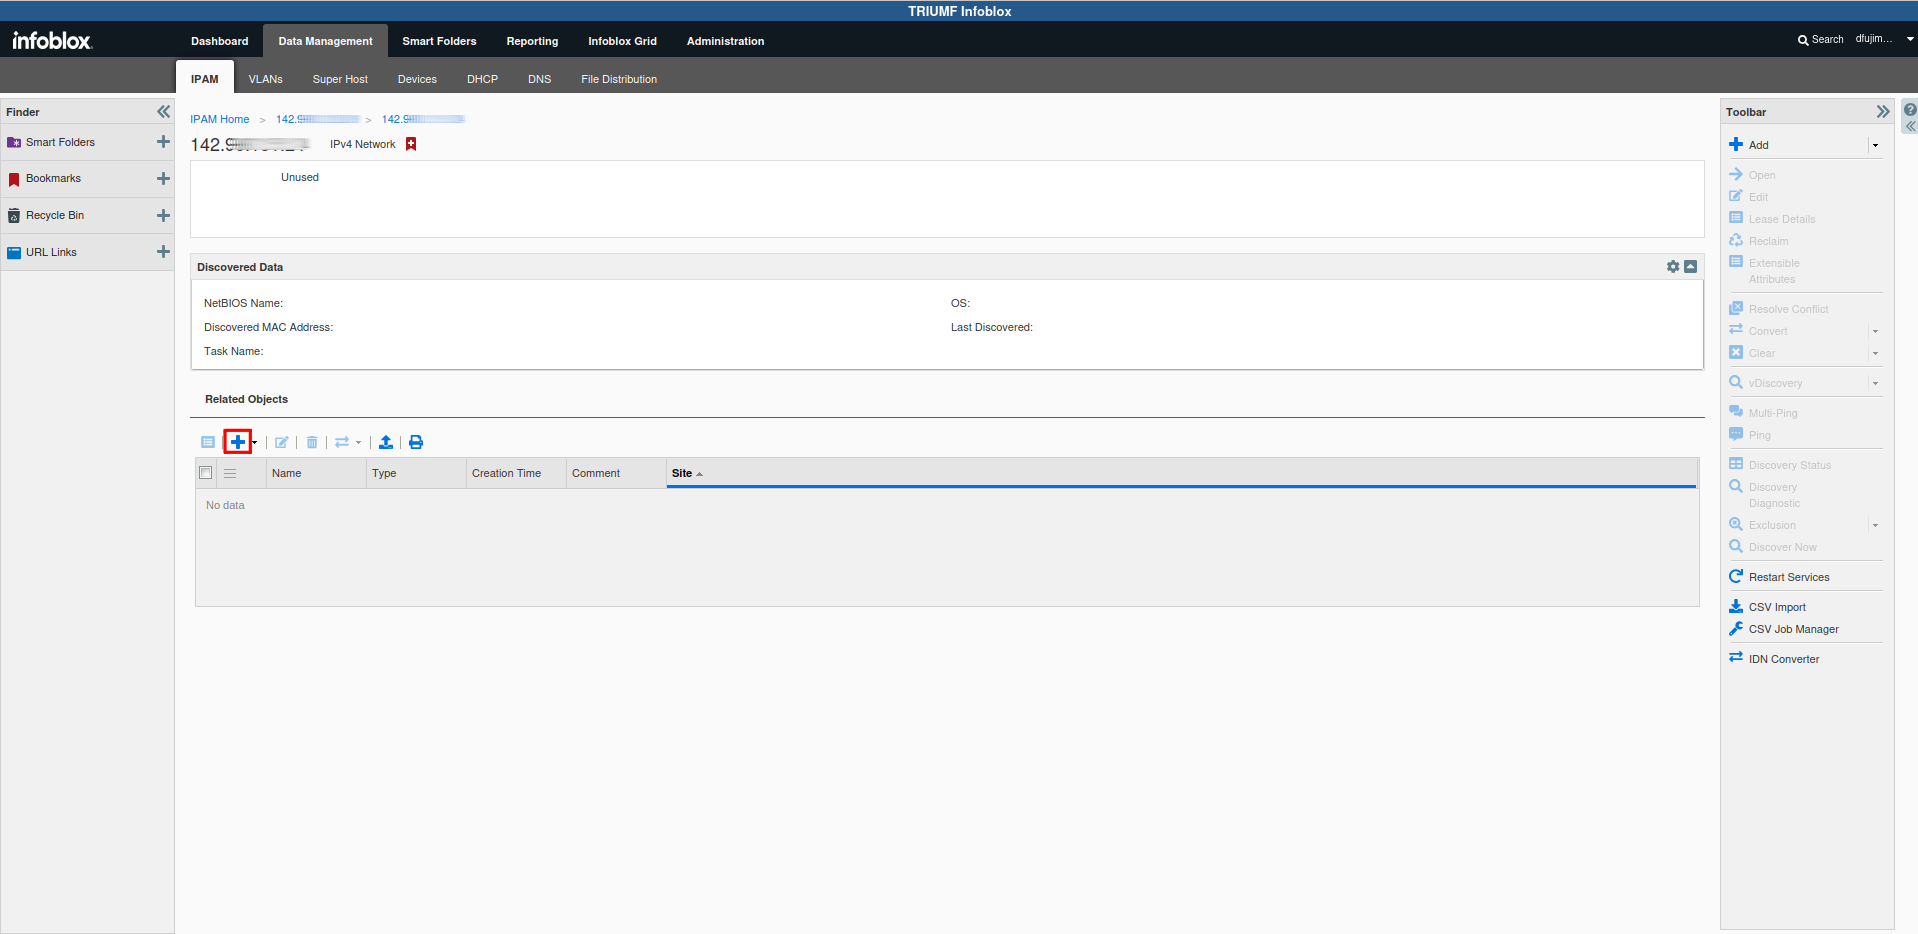This screenshot has height=934, width=1918.
Task: Expand the Add dropdown arrow in Toolbar
Action: click(x=1875, y=146)
